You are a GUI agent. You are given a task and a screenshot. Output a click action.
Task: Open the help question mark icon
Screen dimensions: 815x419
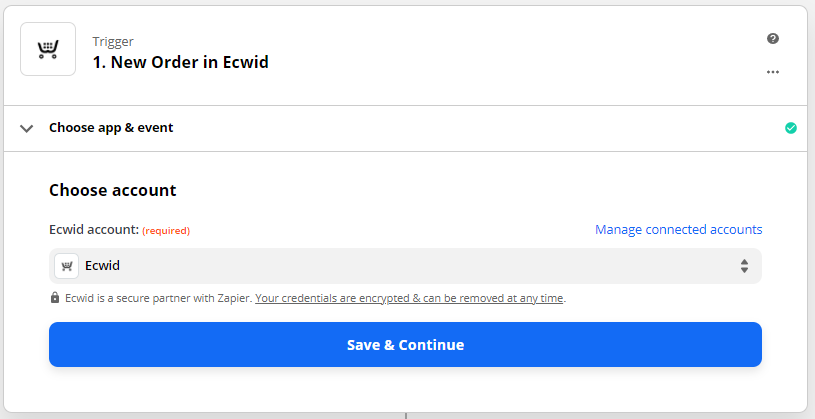click(x=773, y=38)
